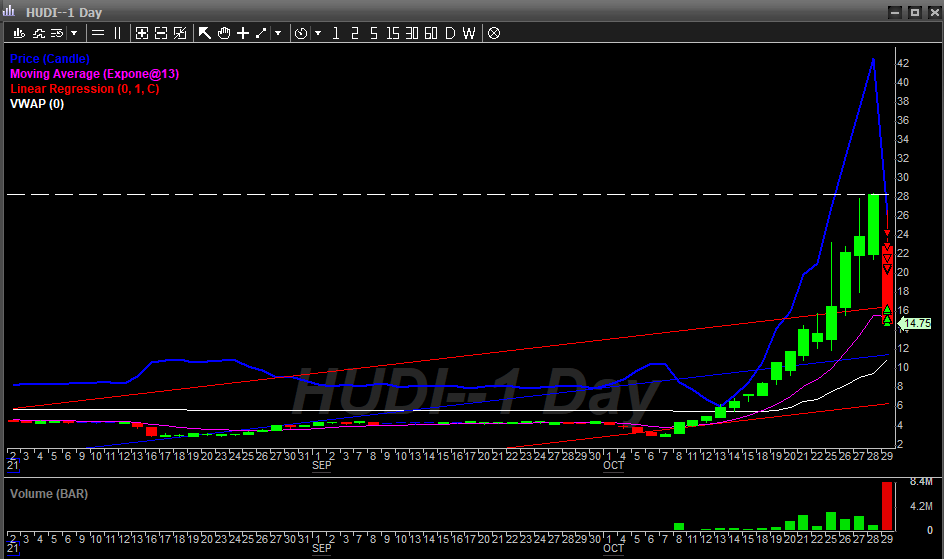Screen dimensions: 944x559
Task: Click the 42 price scale label
Action: [903, 63]
